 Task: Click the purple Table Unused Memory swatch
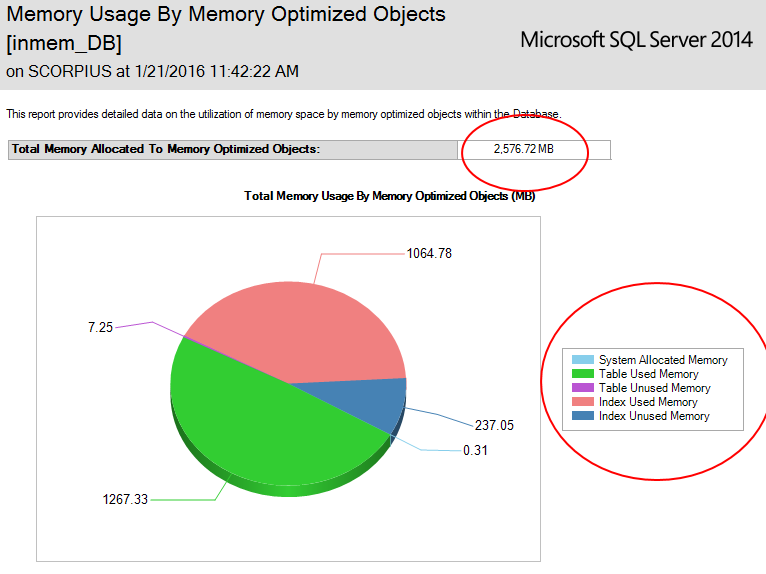[583, 388]
